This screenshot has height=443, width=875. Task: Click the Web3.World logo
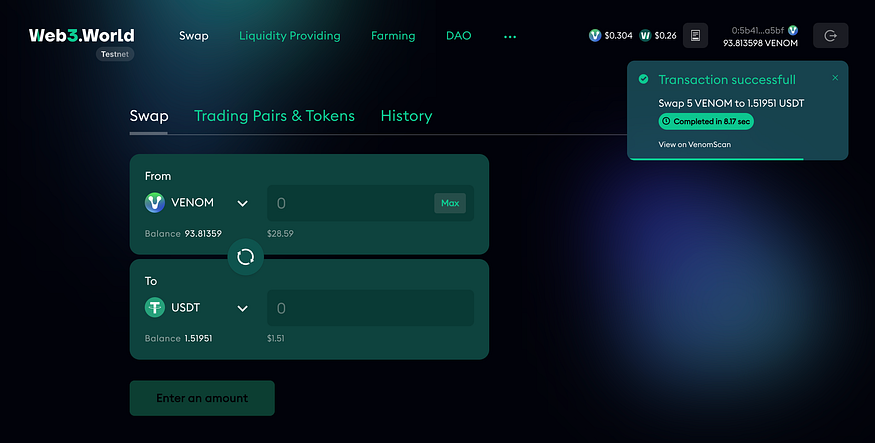click(x=81, y=35)
